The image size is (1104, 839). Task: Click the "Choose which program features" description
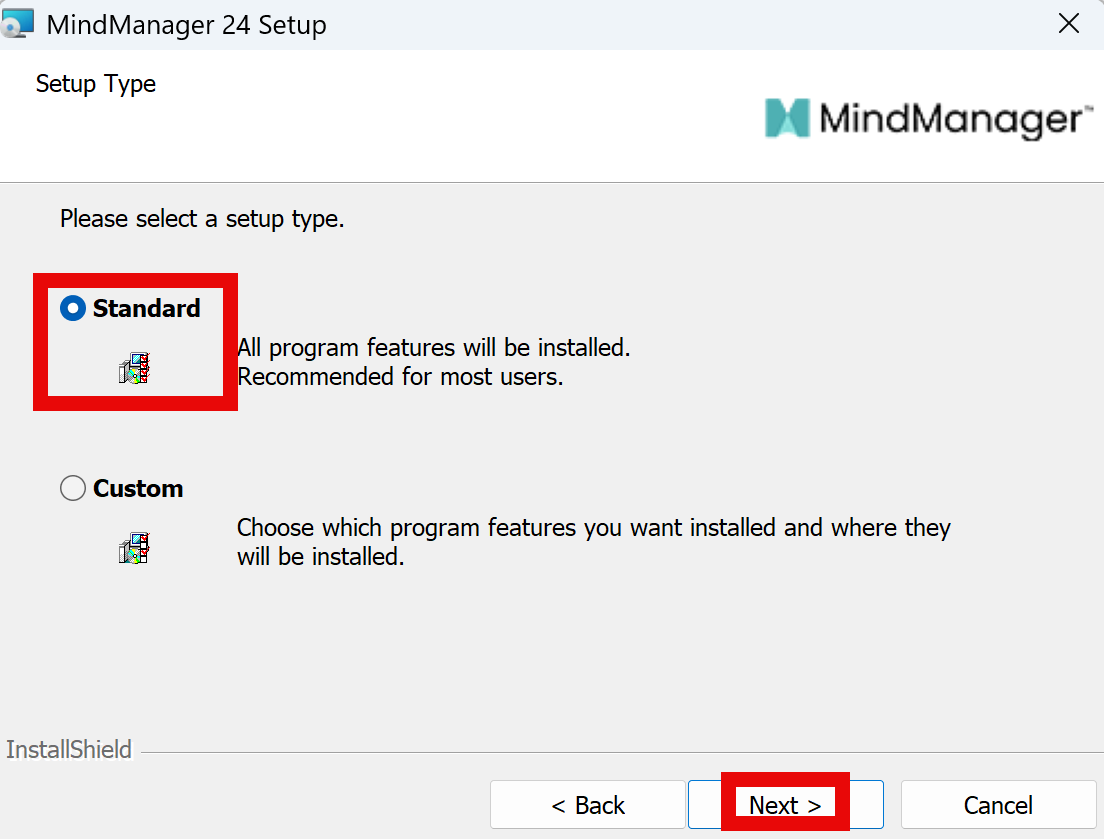593,528
